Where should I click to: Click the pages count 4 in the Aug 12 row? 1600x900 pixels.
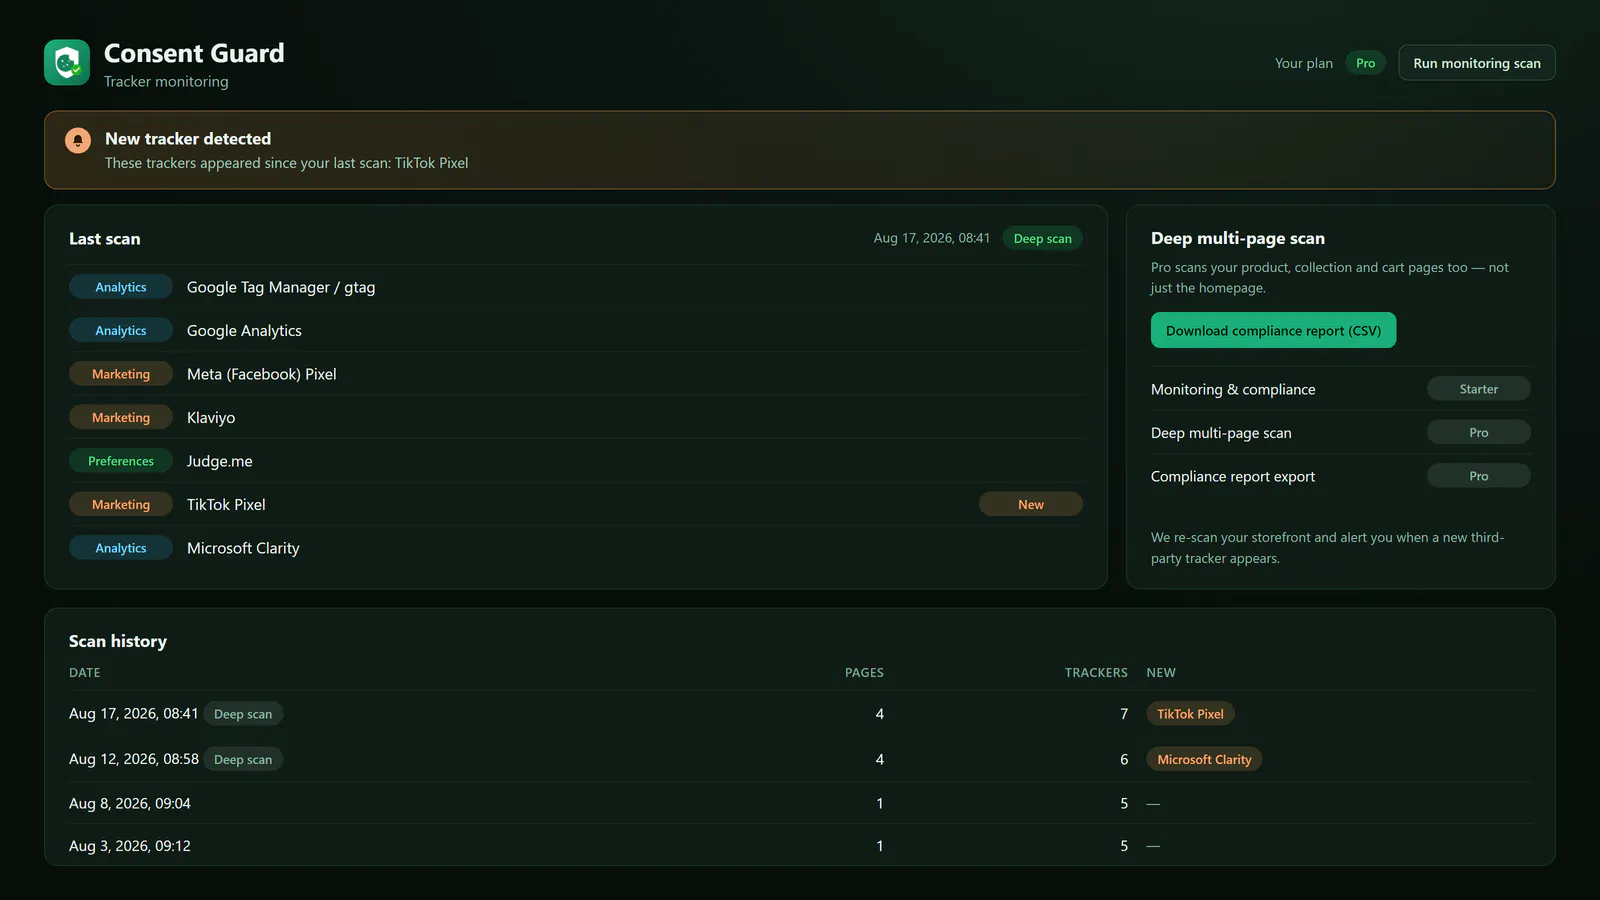point(880,760)
